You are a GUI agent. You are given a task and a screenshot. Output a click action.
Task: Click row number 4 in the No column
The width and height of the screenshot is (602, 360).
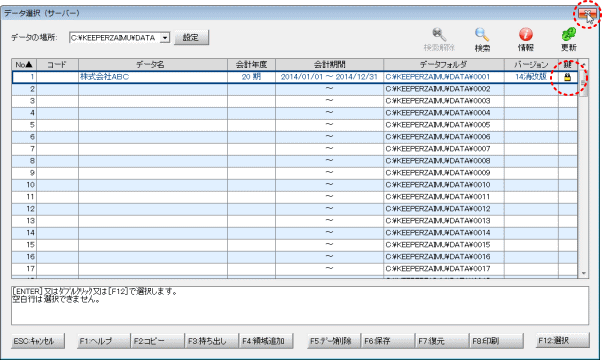tap(24, 113)
